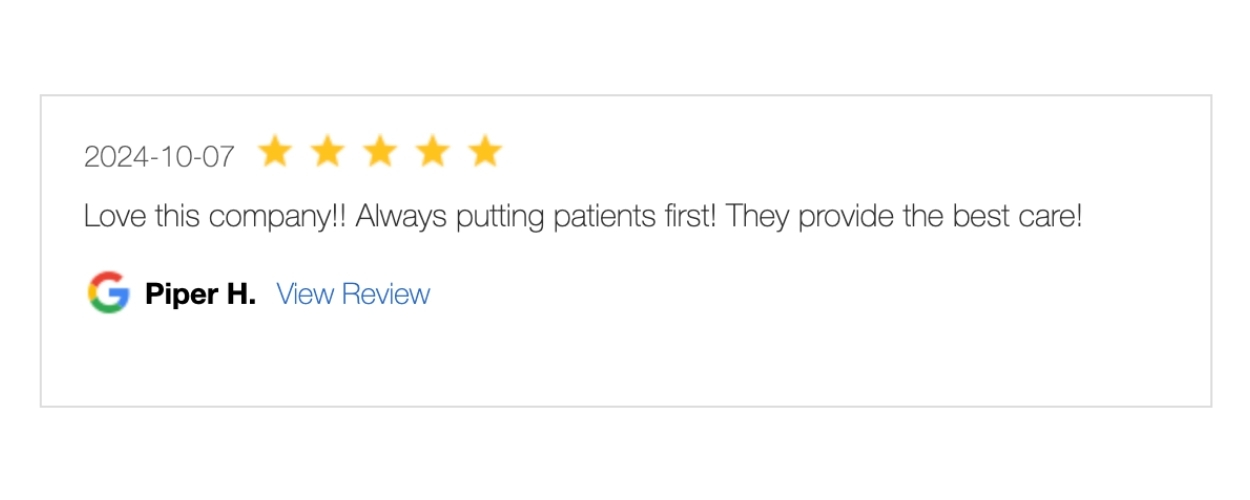Viewport: 1250px width, 500px height.
Task: Click the 'H.' initial after Piper
Action: (x=239, y=294)
